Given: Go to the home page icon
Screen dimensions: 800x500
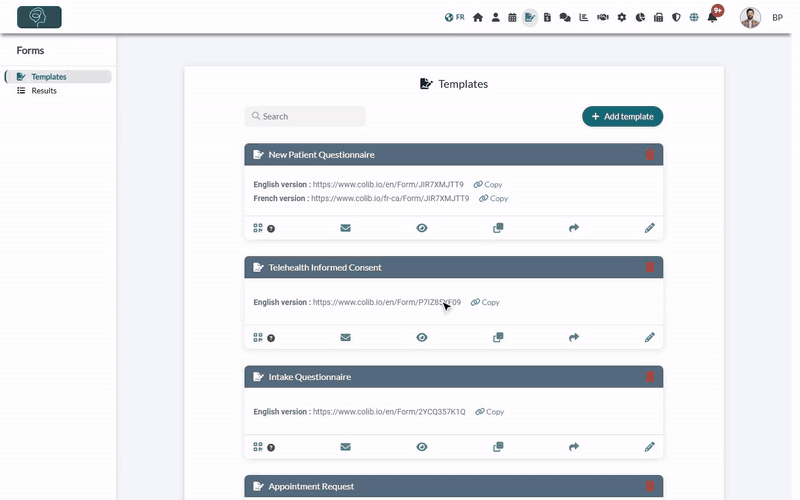Looking at the screenshot, I should (x=478, y=17).
